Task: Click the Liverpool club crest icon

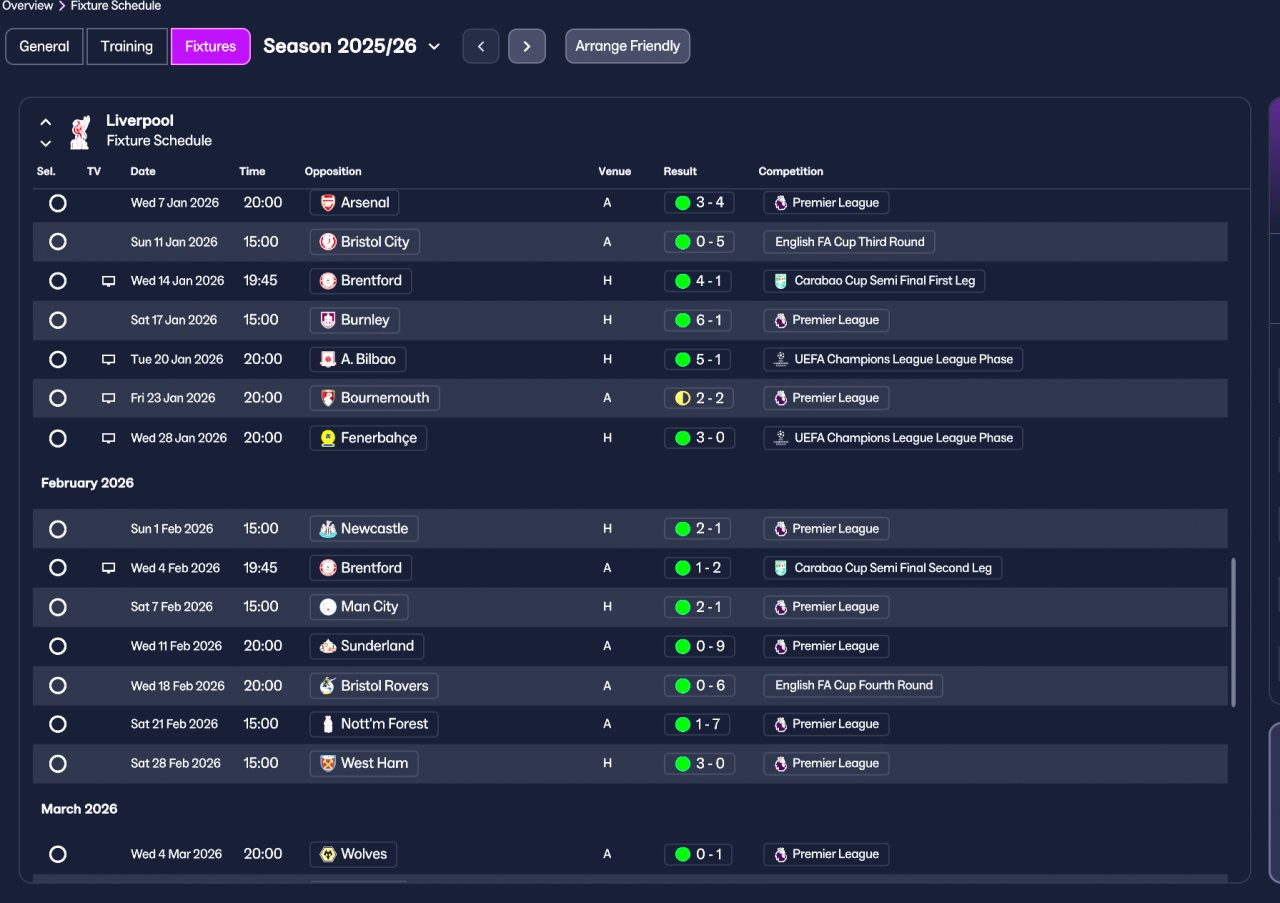Action: (x=80, y=131)
